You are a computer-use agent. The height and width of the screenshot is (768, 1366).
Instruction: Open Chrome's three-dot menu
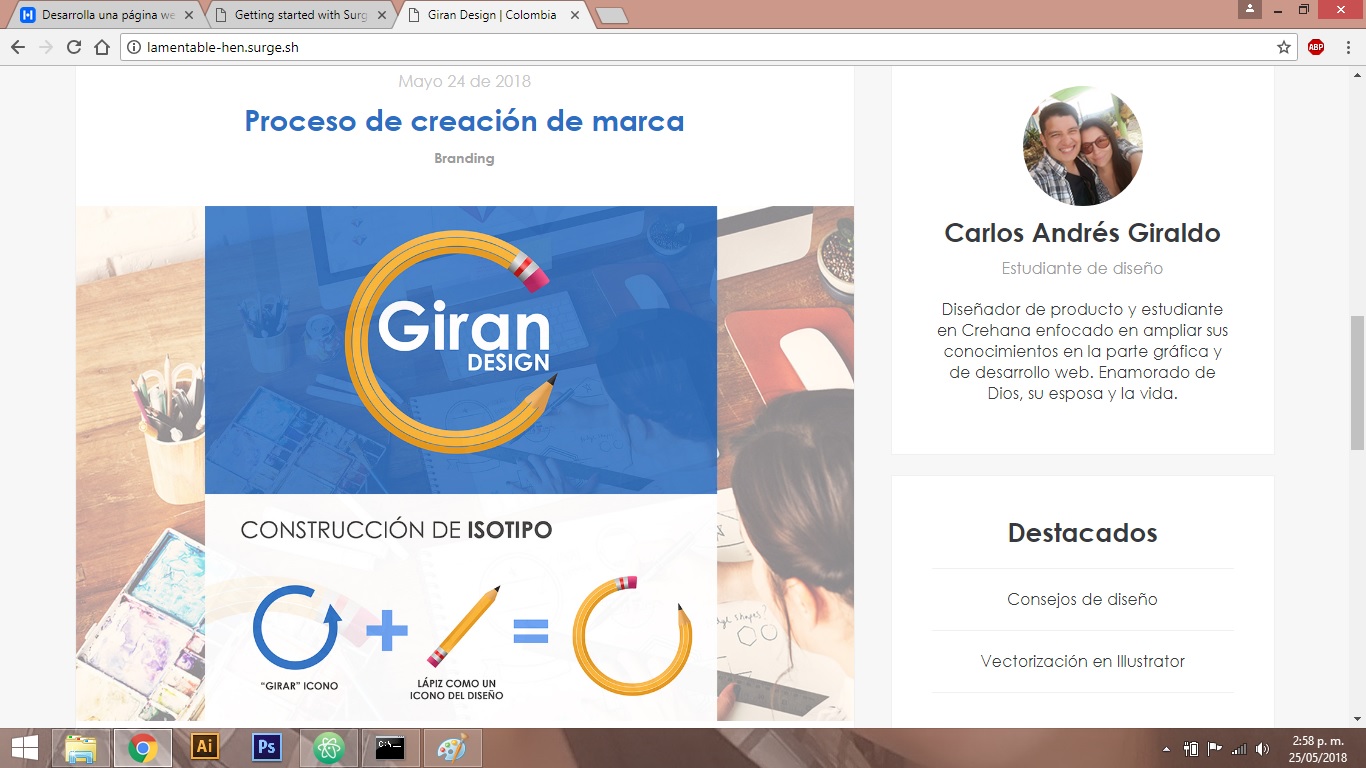(x=1346, y=47)
